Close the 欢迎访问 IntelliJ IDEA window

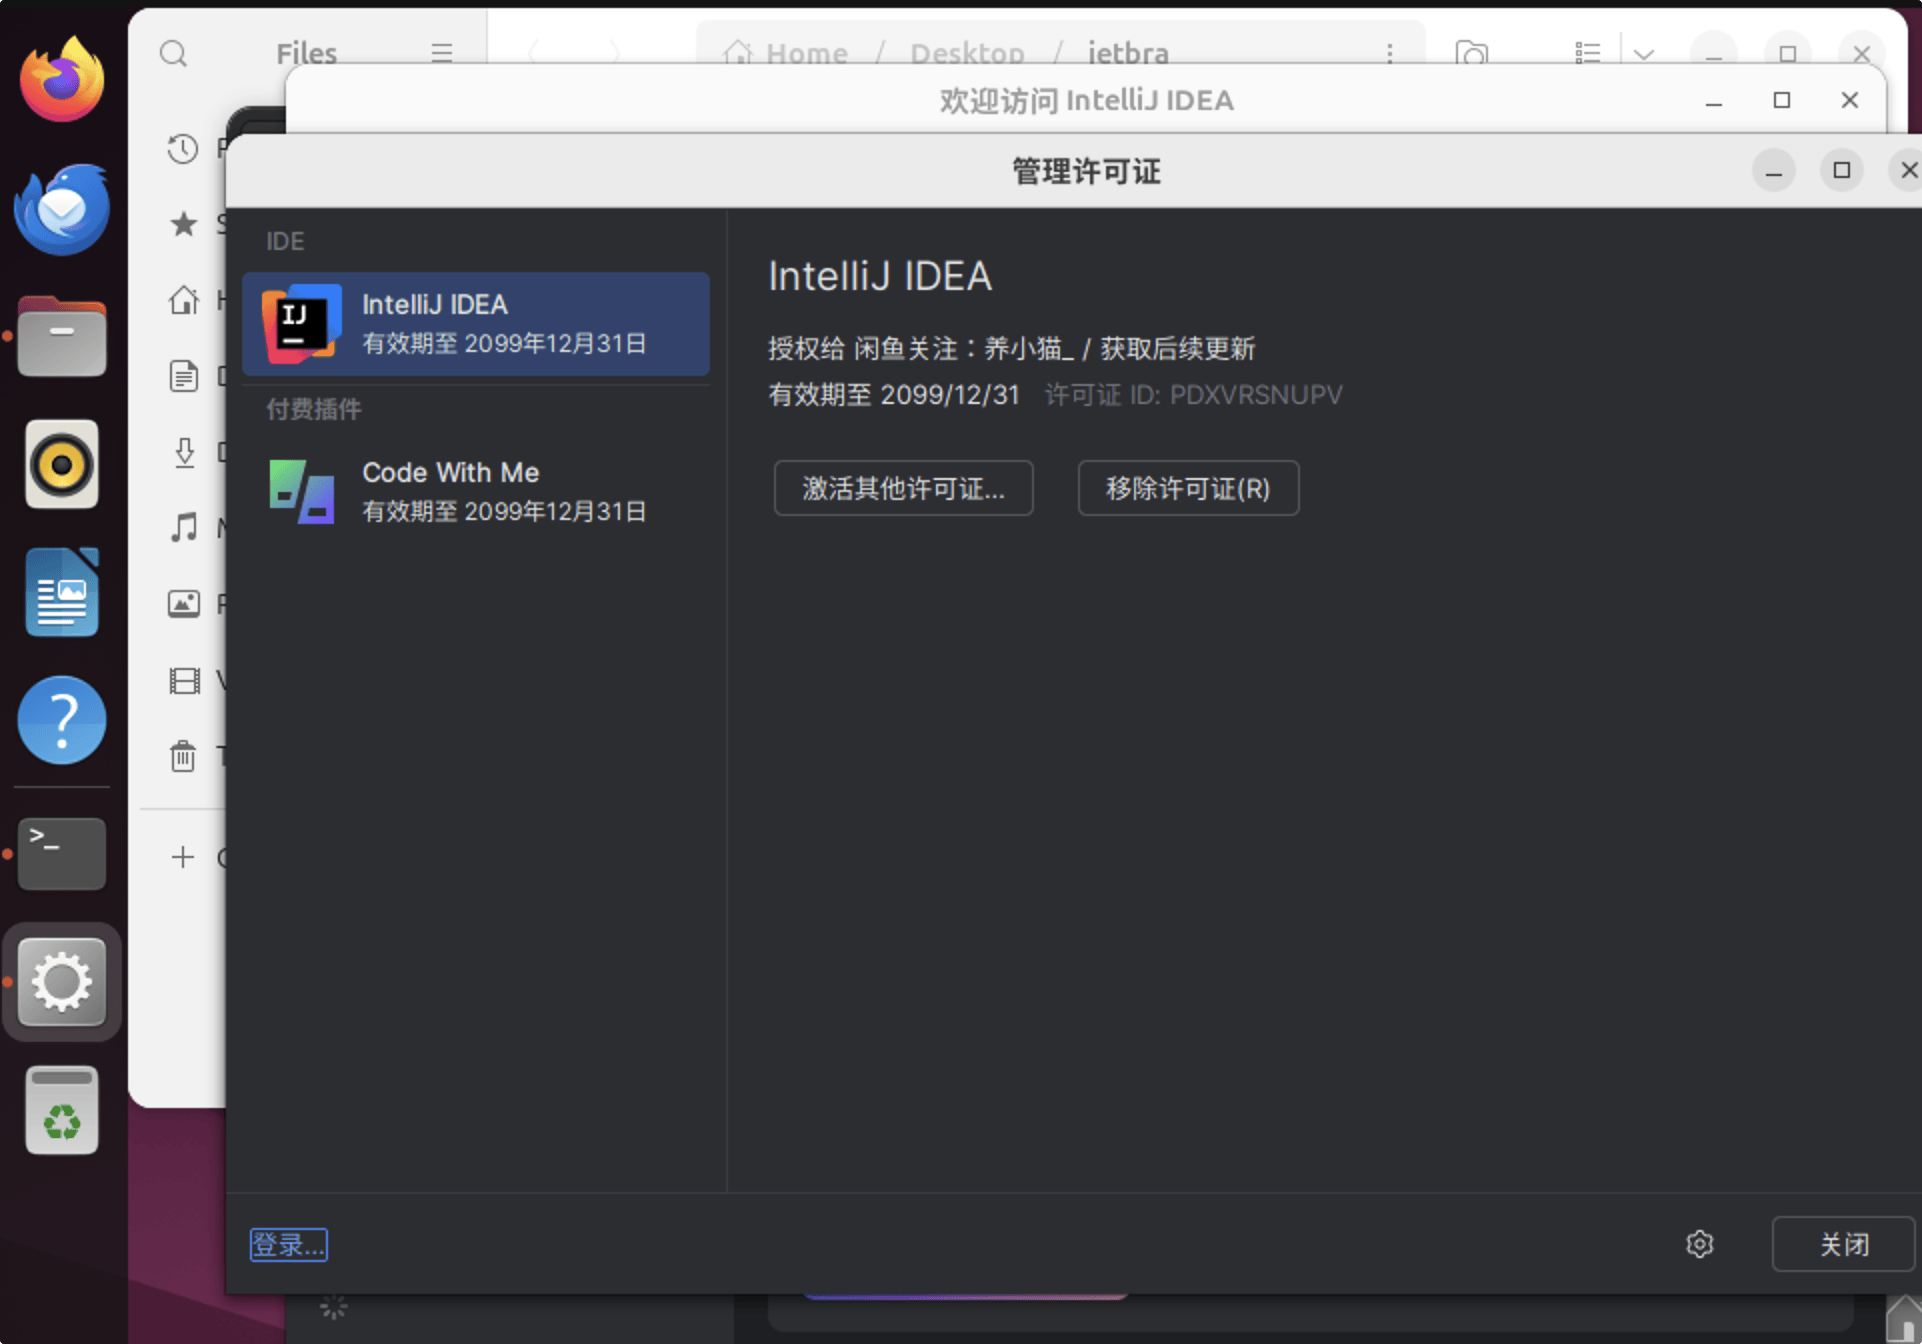click(1849, 101)
